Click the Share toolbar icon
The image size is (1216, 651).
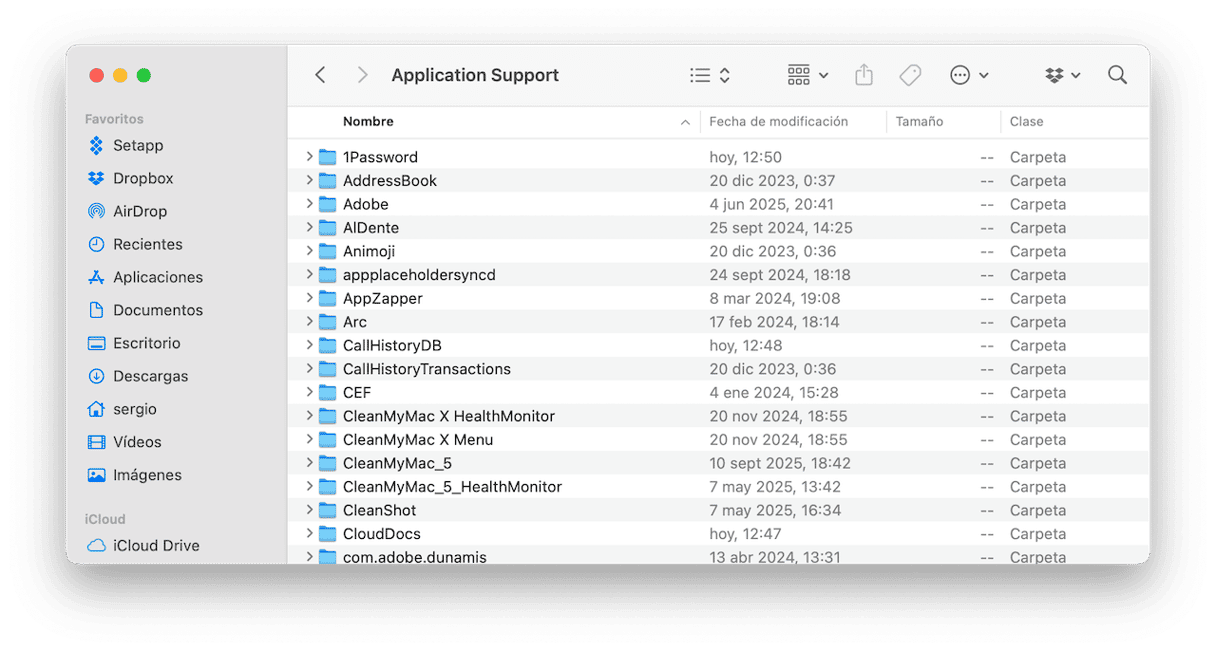[864, 75]
